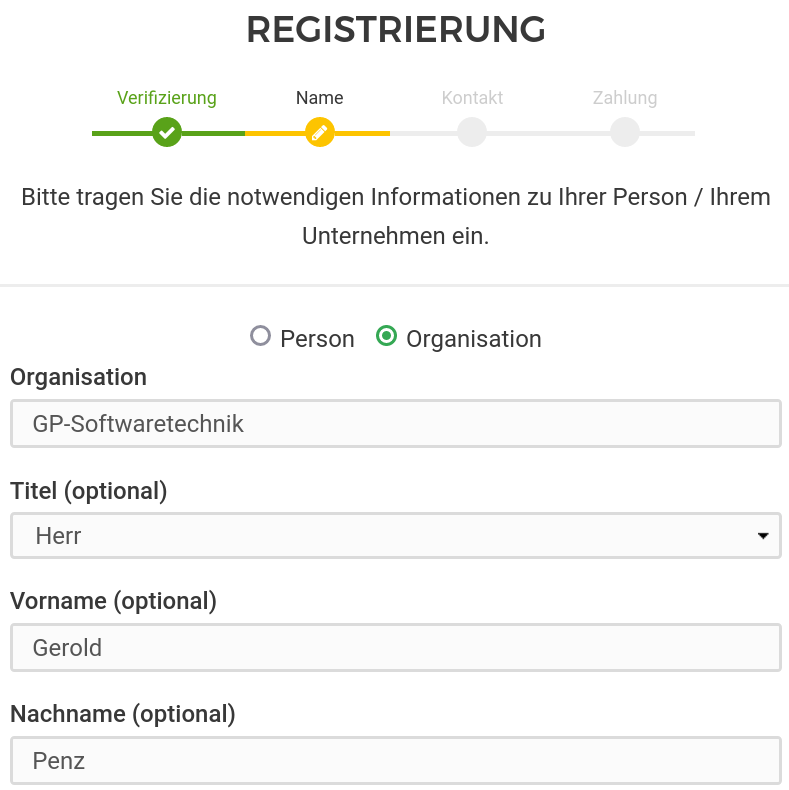Open the Zahlung step label
This screenshot has width=789, height=790.
click(625, 98)
